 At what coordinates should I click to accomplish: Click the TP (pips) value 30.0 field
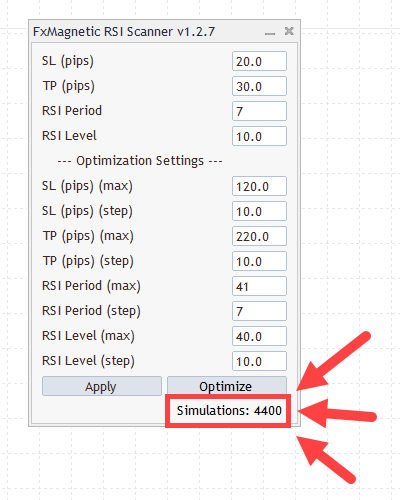click(259, 86)
